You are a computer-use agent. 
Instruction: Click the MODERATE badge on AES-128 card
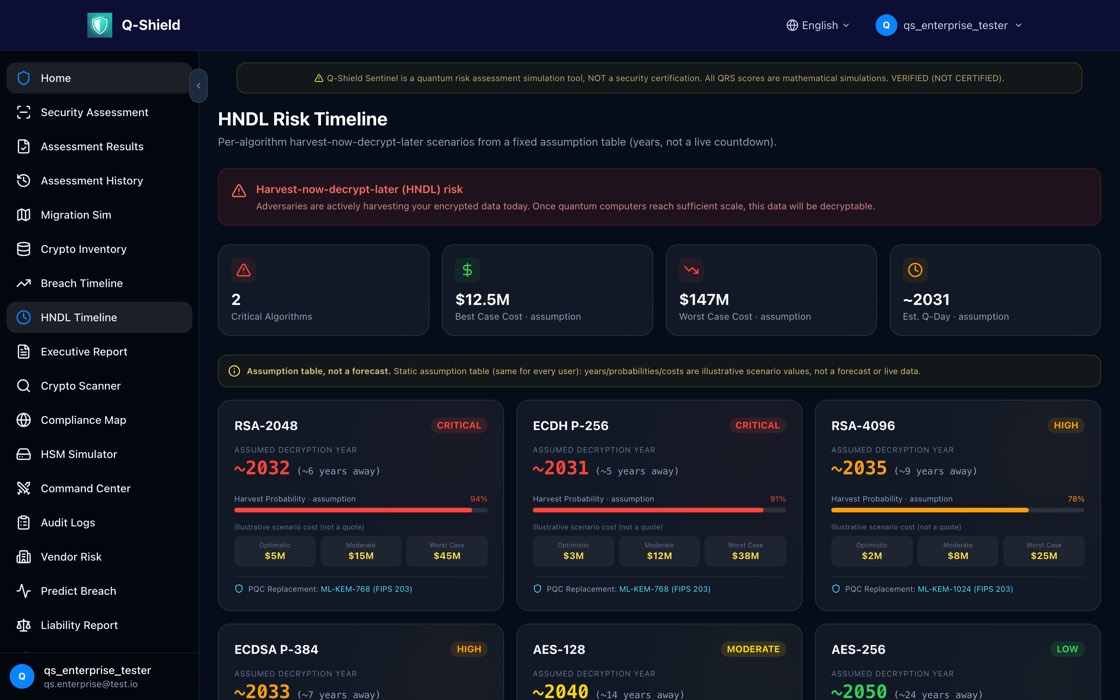click(753, 649)
